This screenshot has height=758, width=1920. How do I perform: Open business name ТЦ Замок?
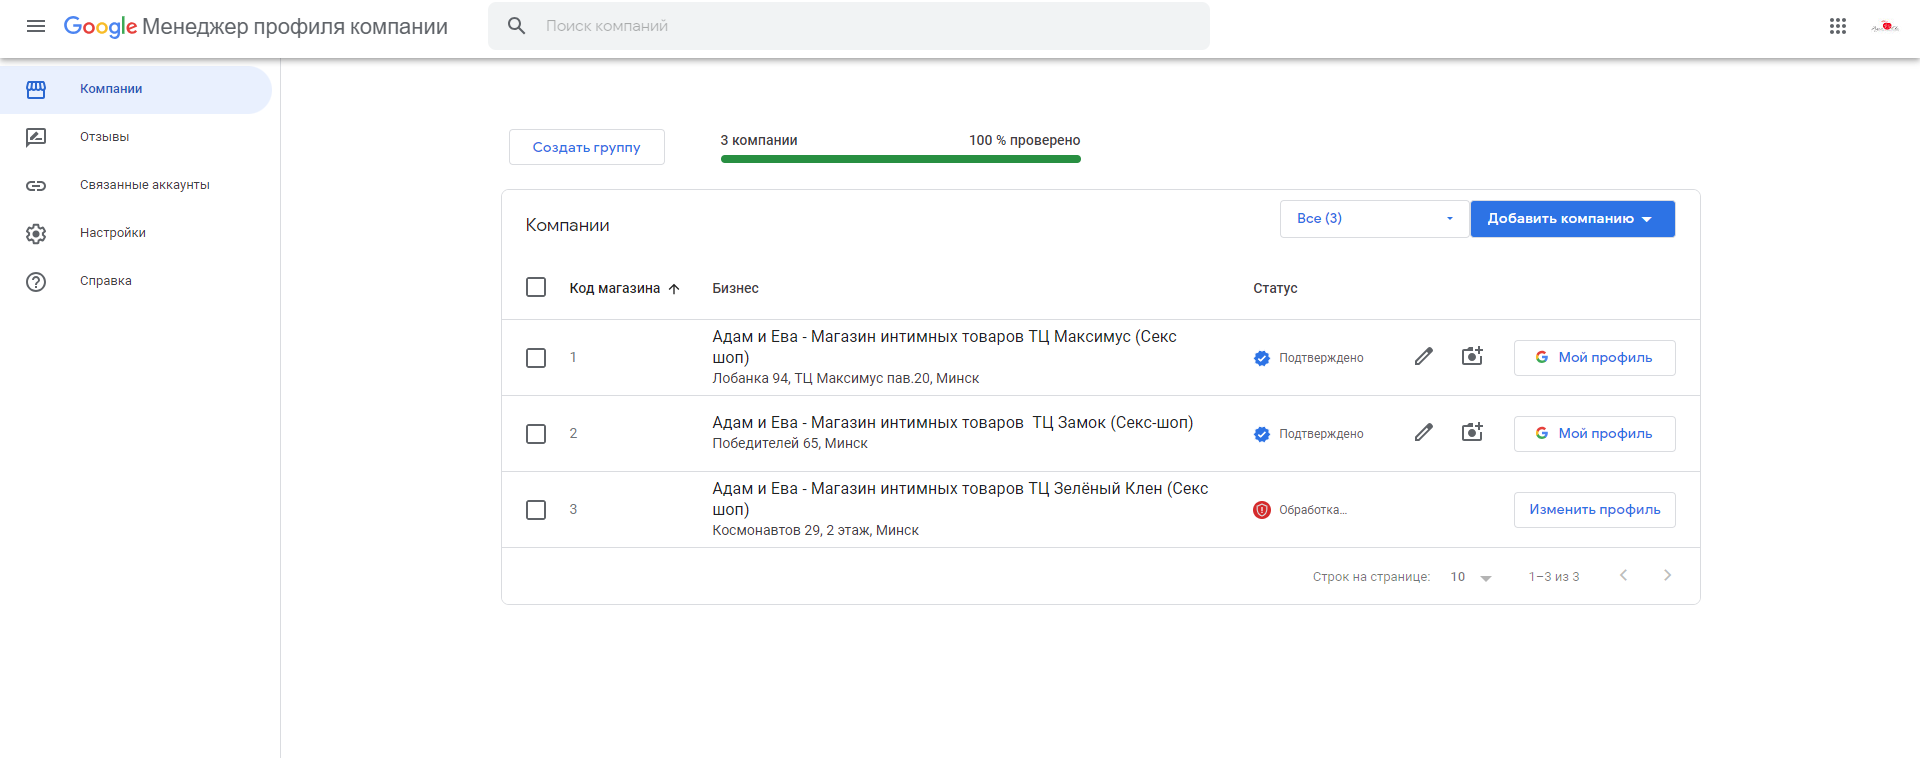(x=952, y=423)
